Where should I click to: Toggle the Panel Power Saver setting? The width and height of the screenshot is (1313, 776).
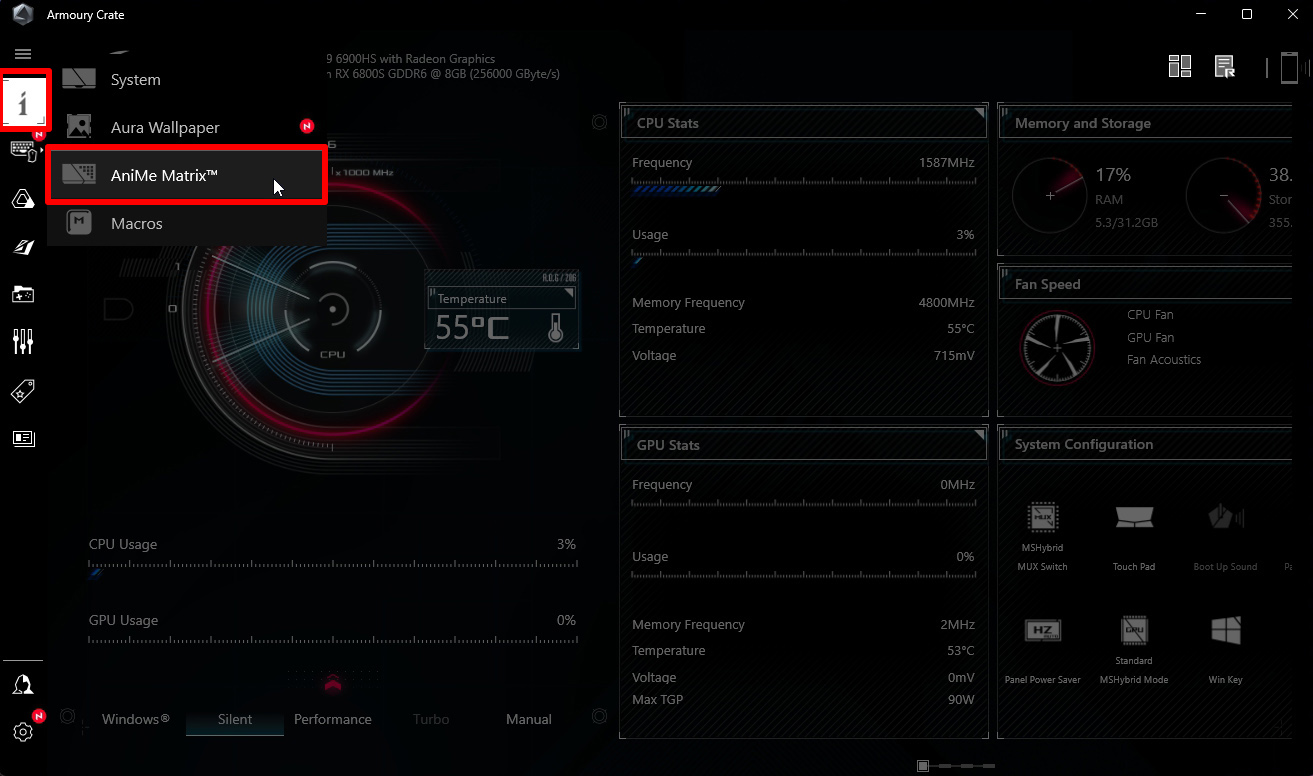click(x=1043, y=630)
